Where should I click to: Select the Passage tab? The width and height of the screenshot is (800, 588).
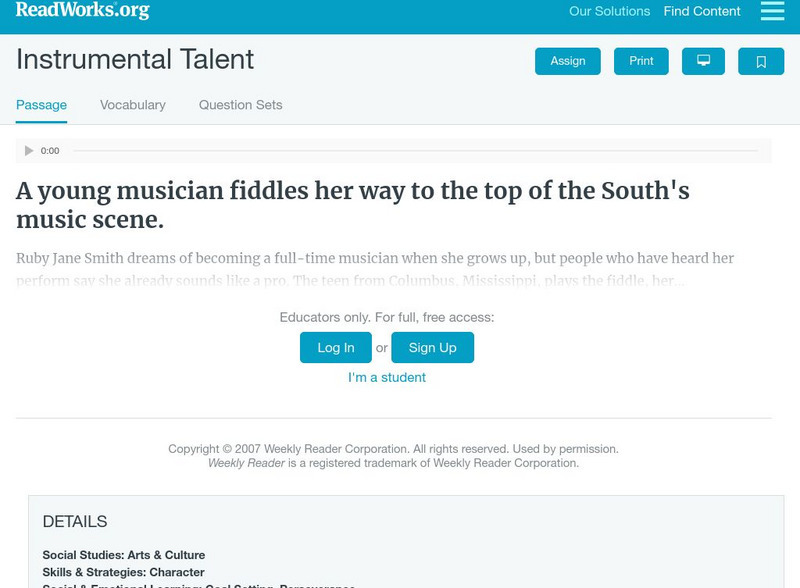coord(41,105)
